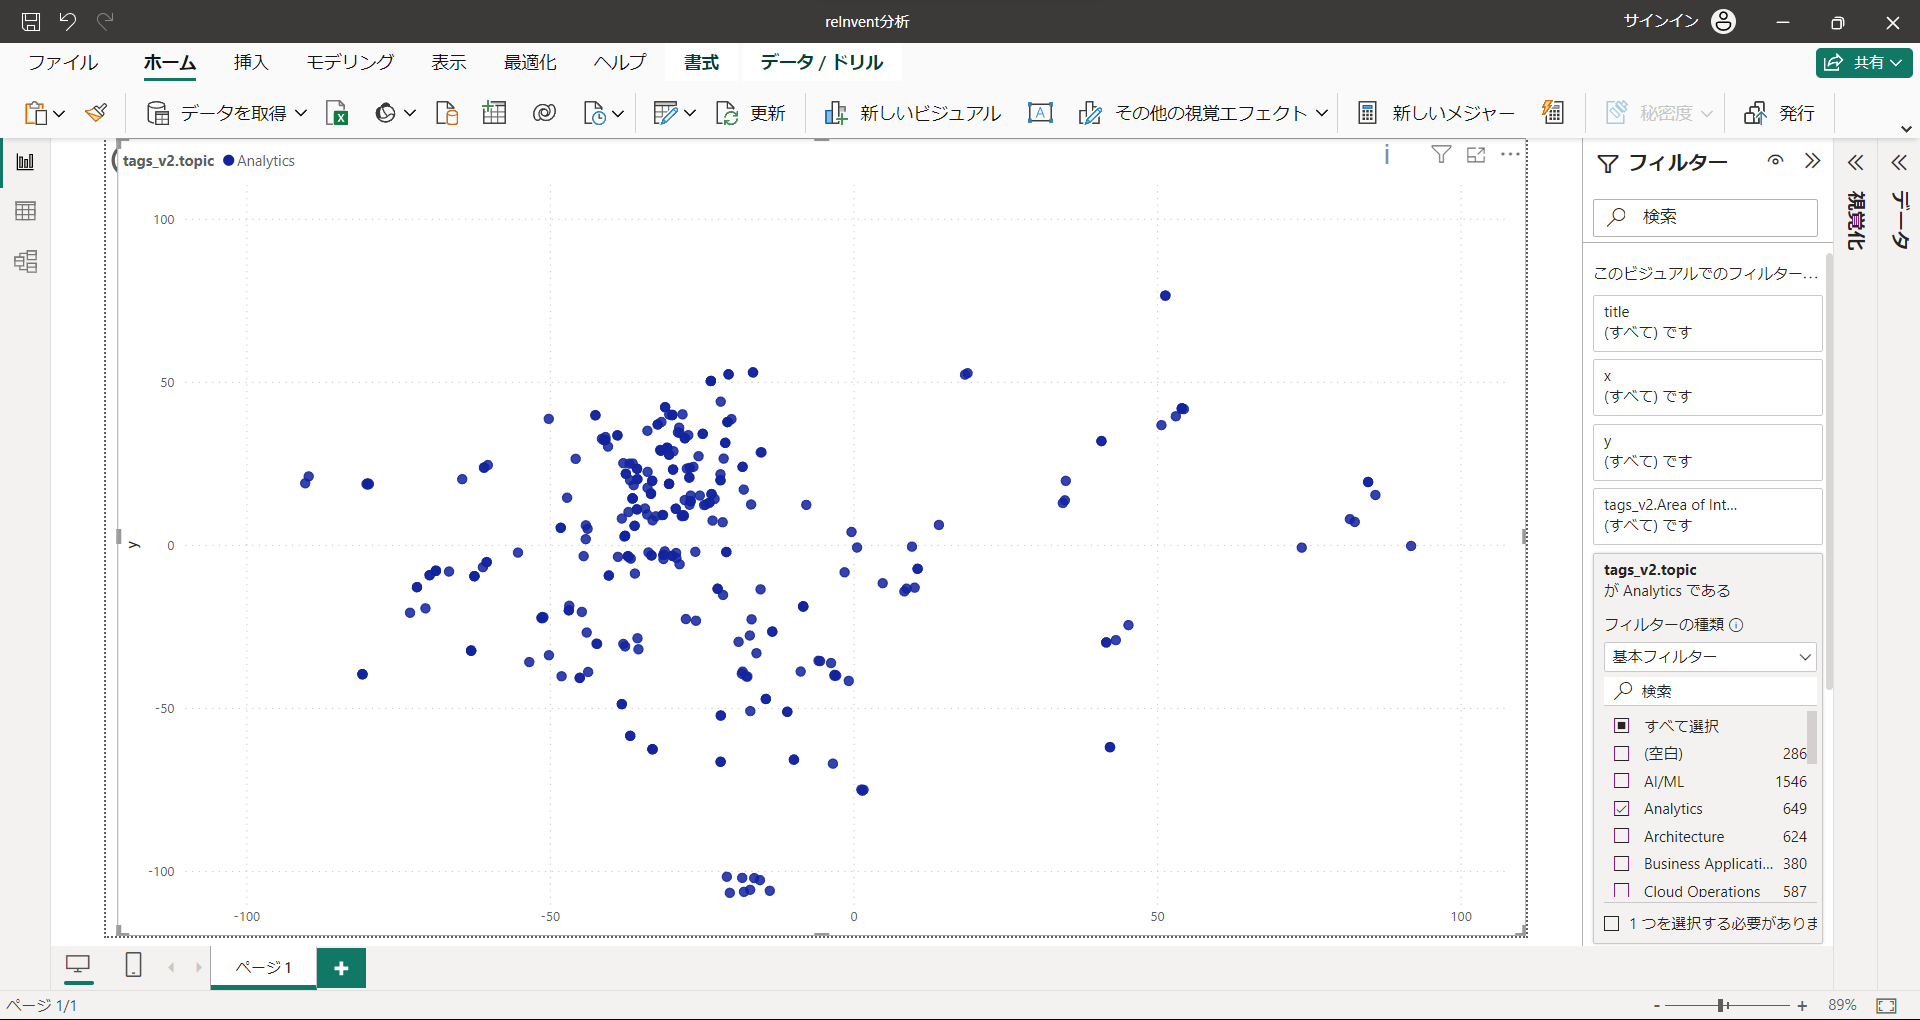The image size is (1920, 1020).
Task: Open focus mode on the scatter chart
Action: click(1476, 155)
